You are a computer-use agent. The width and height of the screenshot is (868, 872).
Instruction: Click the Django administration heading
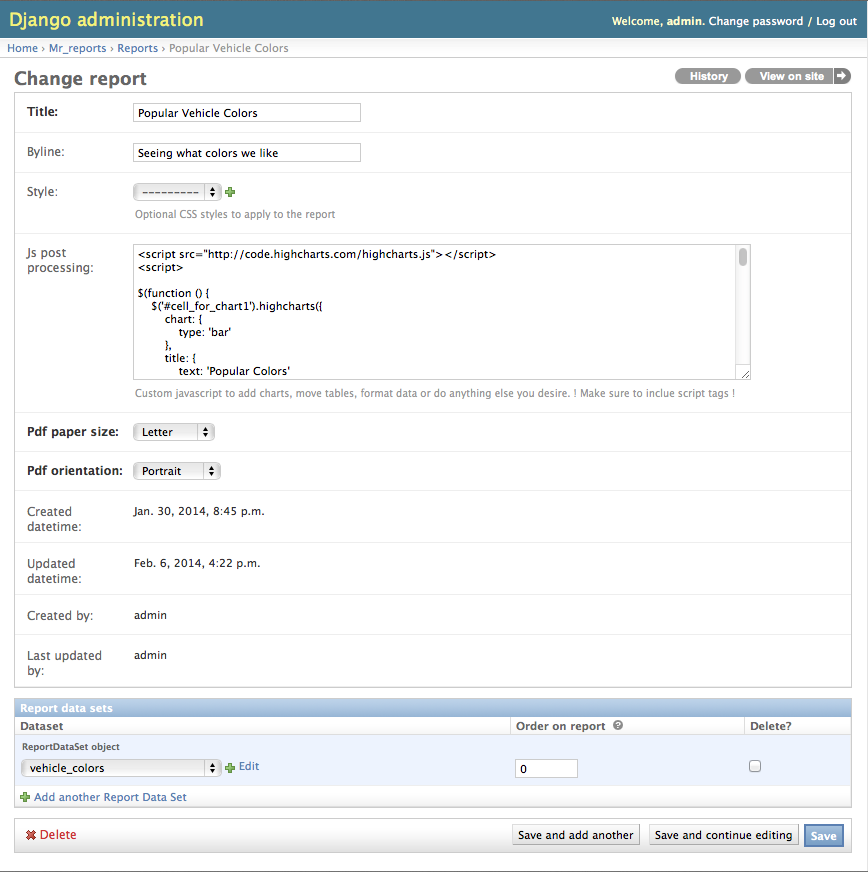pos(106,20)
